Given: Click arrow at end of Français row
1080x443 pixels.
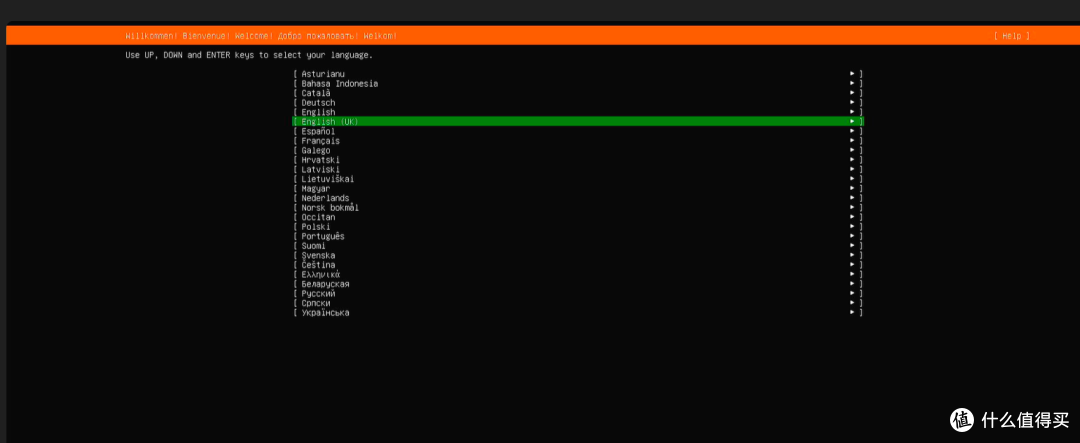Looking at the screenshot, I should pyautogui.click(x=853, y=141).
